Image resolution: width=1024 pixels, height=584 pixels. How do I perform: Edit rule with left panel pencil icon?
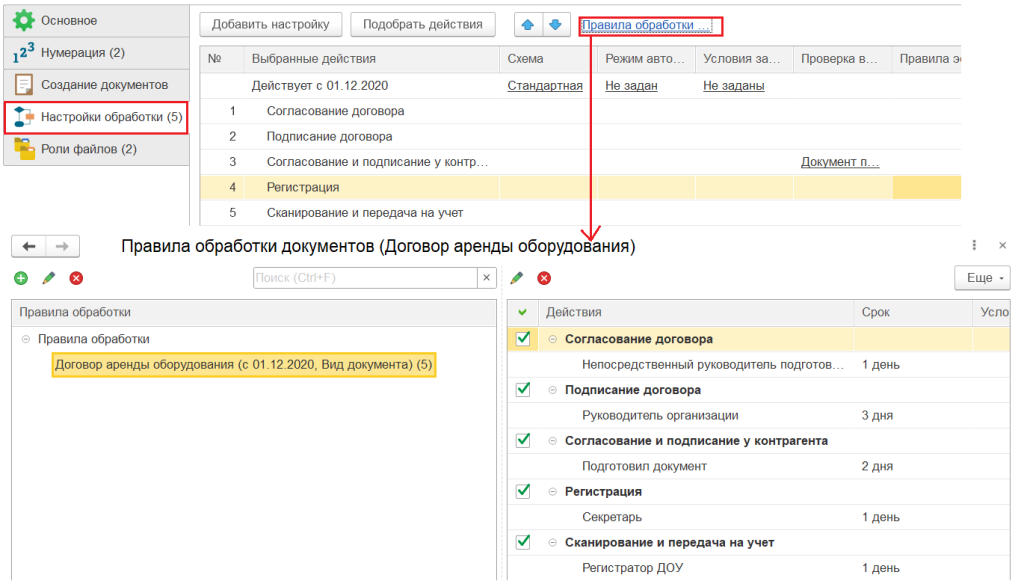pyautogui.click(x=48, y=278)
